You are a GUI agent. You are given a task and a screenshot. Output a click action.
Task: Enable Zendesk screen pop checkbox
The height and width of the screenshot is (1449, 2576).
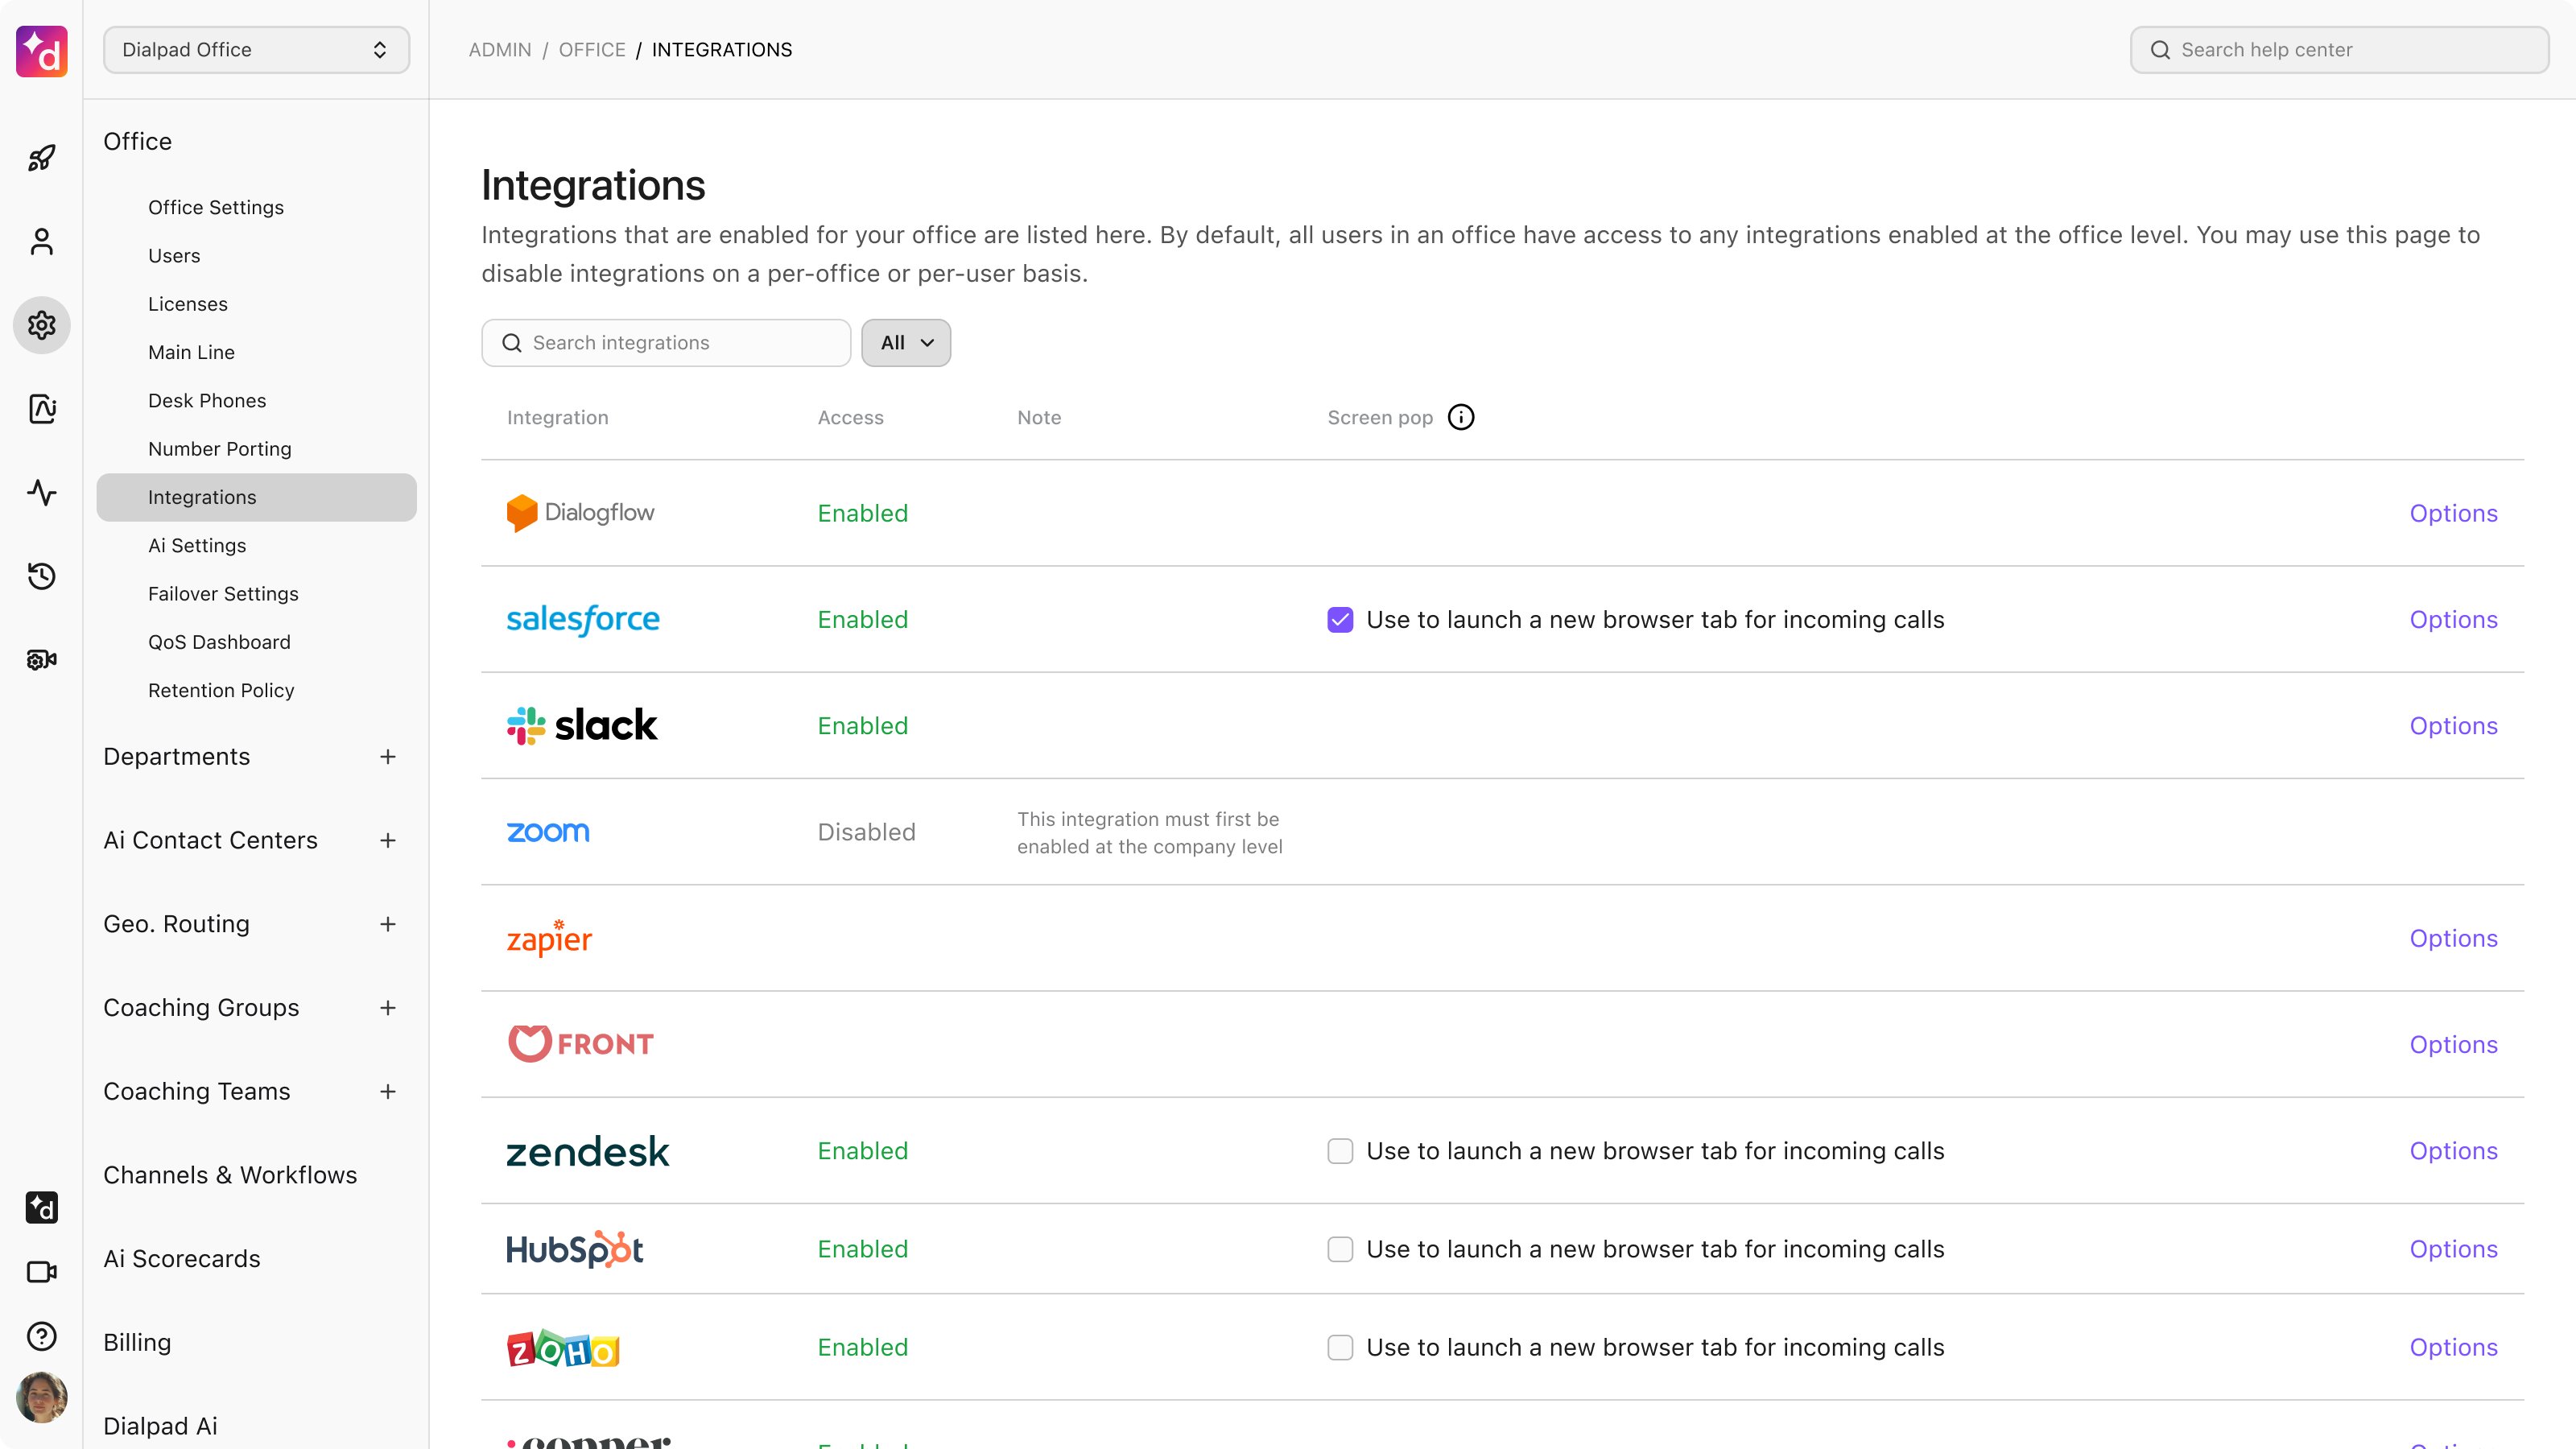(1340, 1151)
